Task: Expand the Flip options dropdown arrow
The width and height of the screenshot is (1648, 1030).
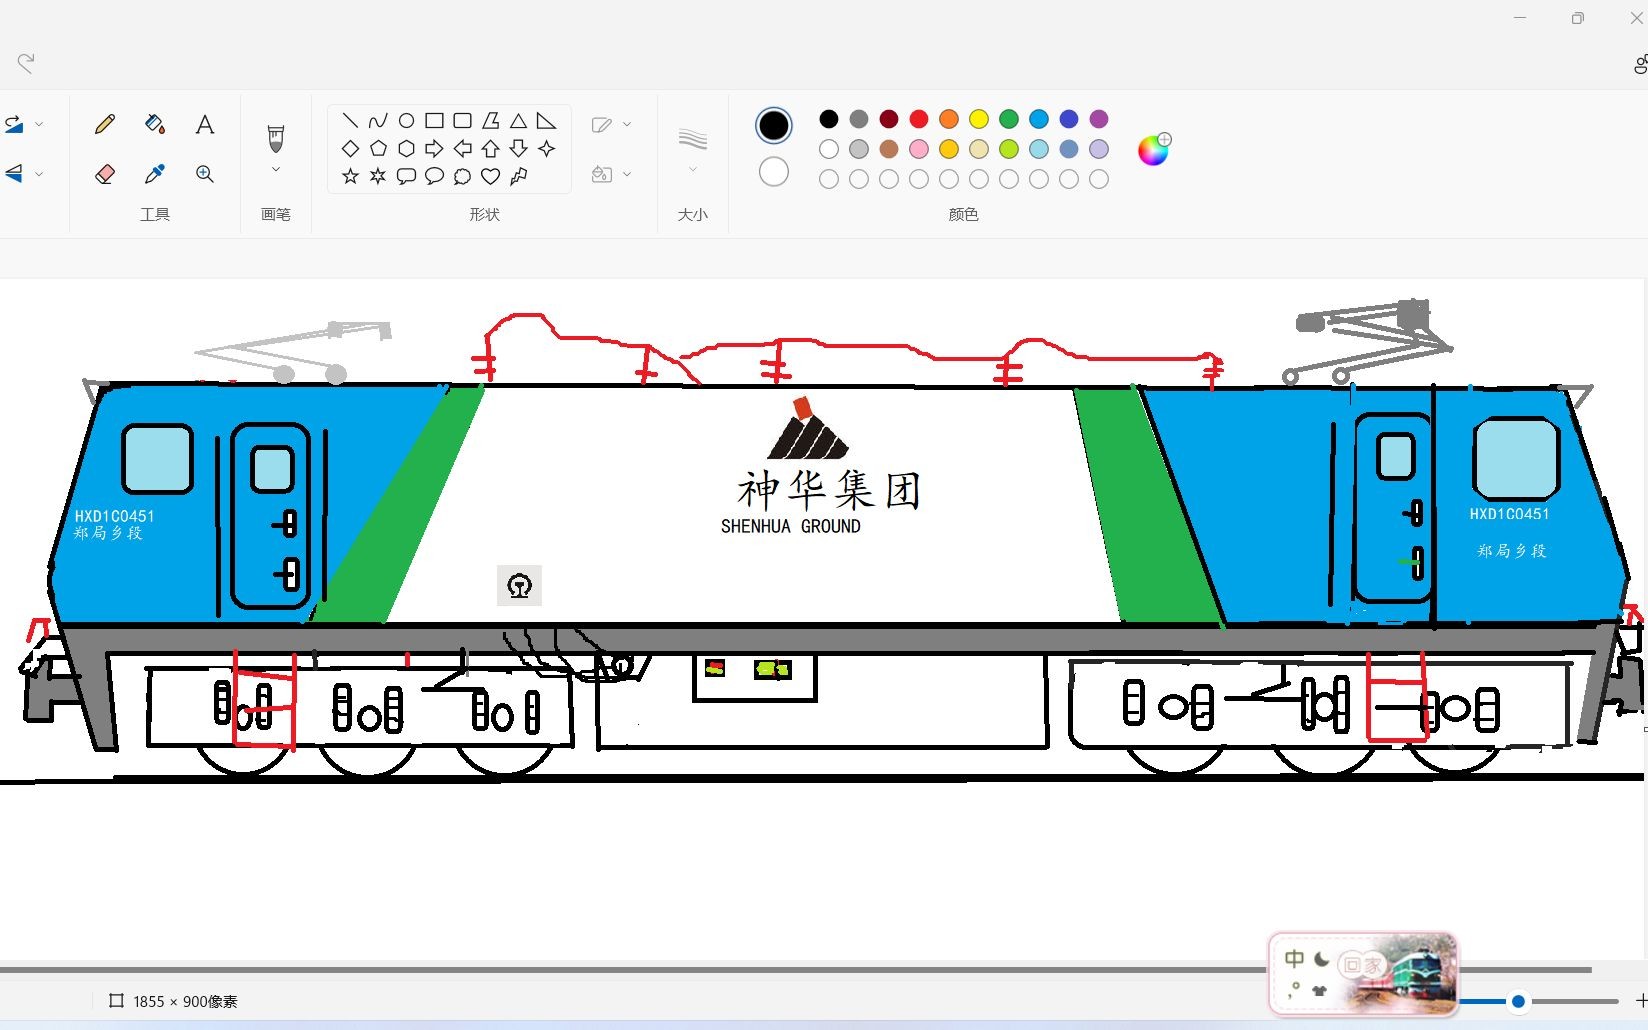Action: point(39,174)
